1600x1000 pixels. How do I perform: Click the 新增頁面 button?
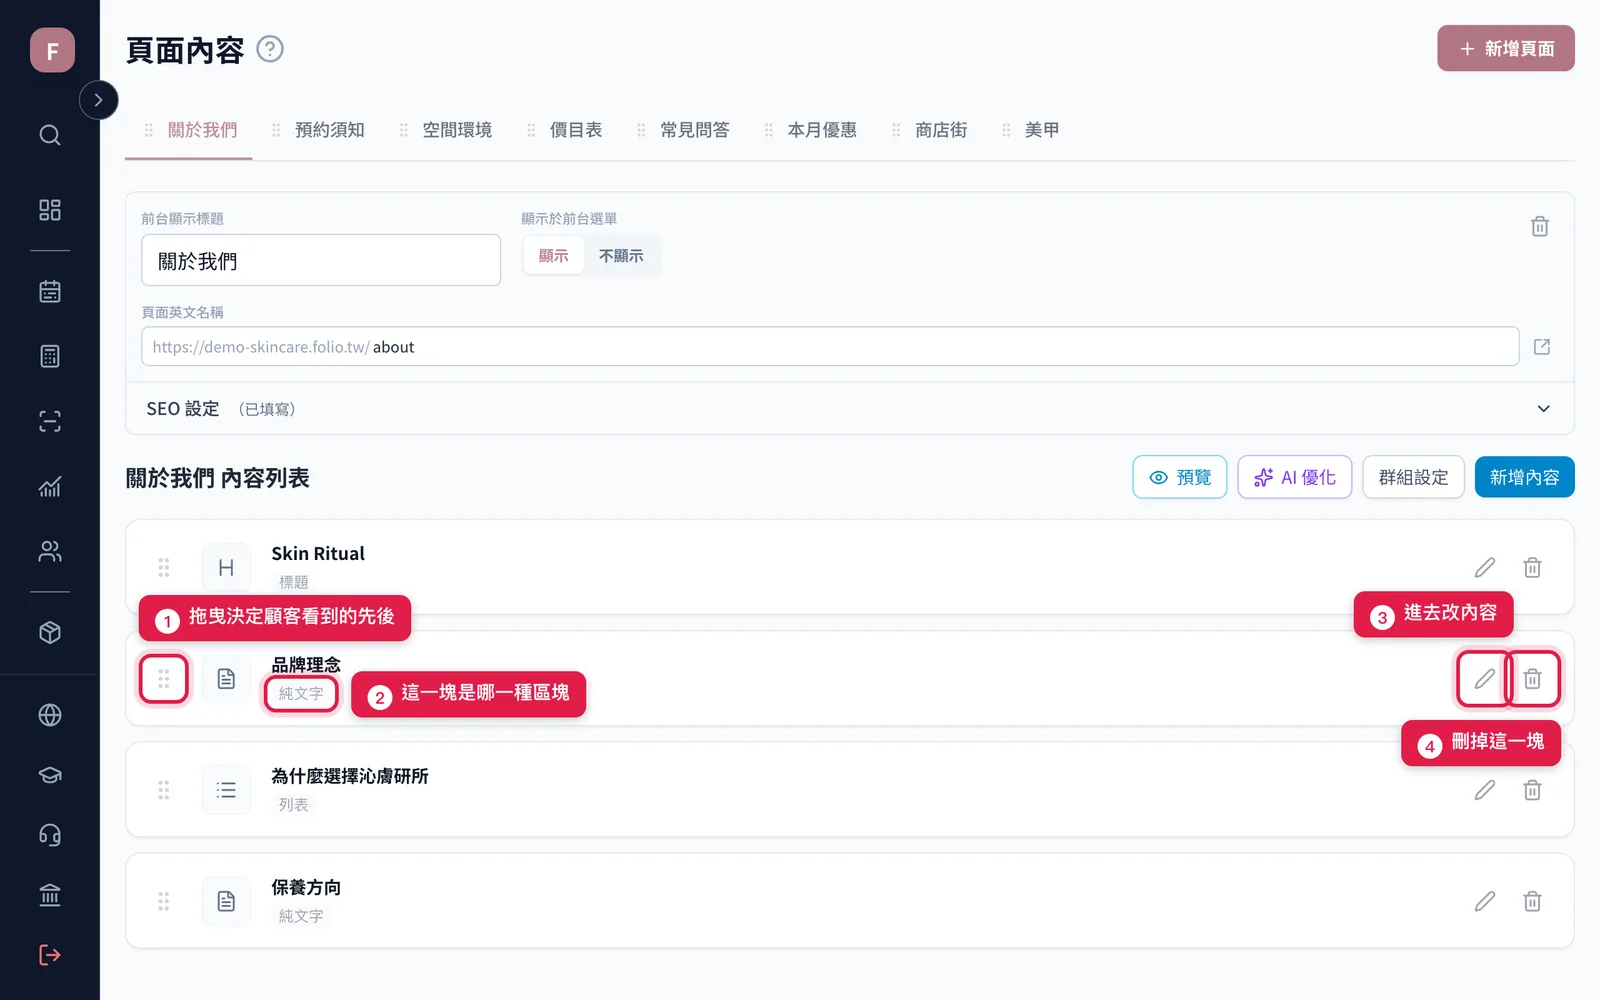pyautogui.click(x=1506, y=48)
